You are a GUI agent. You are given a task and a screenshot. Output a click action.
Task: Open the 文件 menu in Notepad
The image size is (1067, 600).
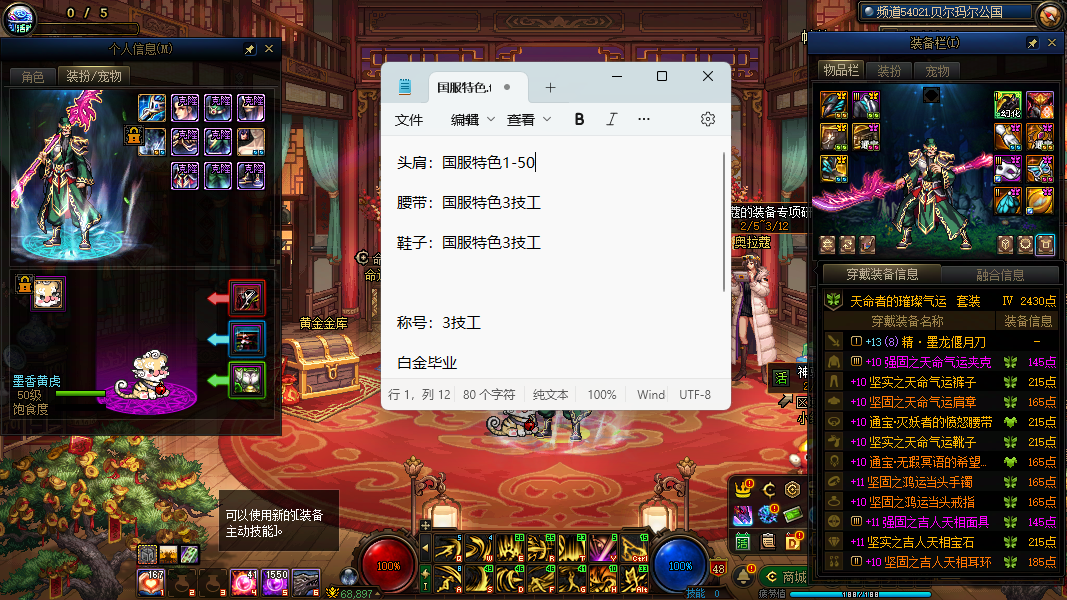[409, 119]
